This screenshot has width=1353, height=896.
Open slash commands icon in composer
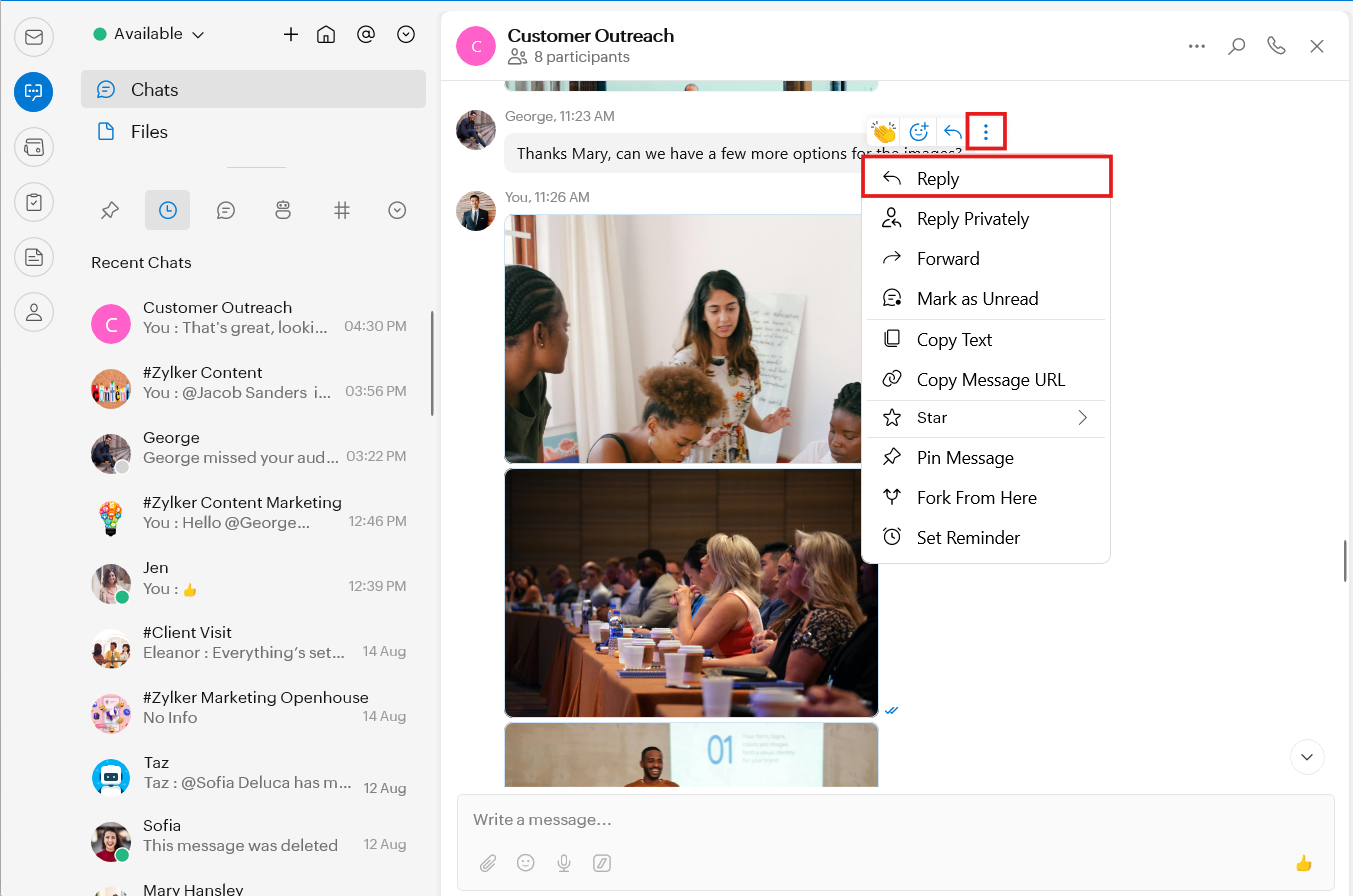click(x=602, y=863)
